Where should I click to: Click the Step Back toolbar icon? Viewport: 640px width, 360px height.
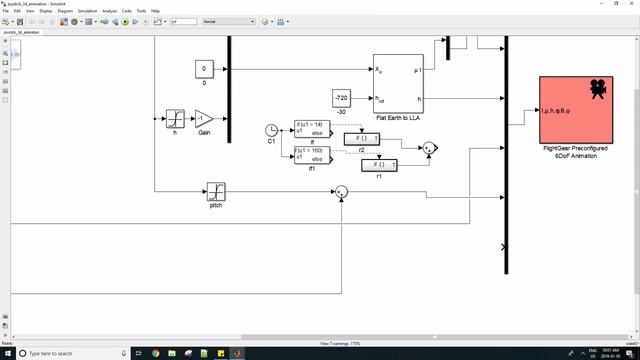pos(115,22)
